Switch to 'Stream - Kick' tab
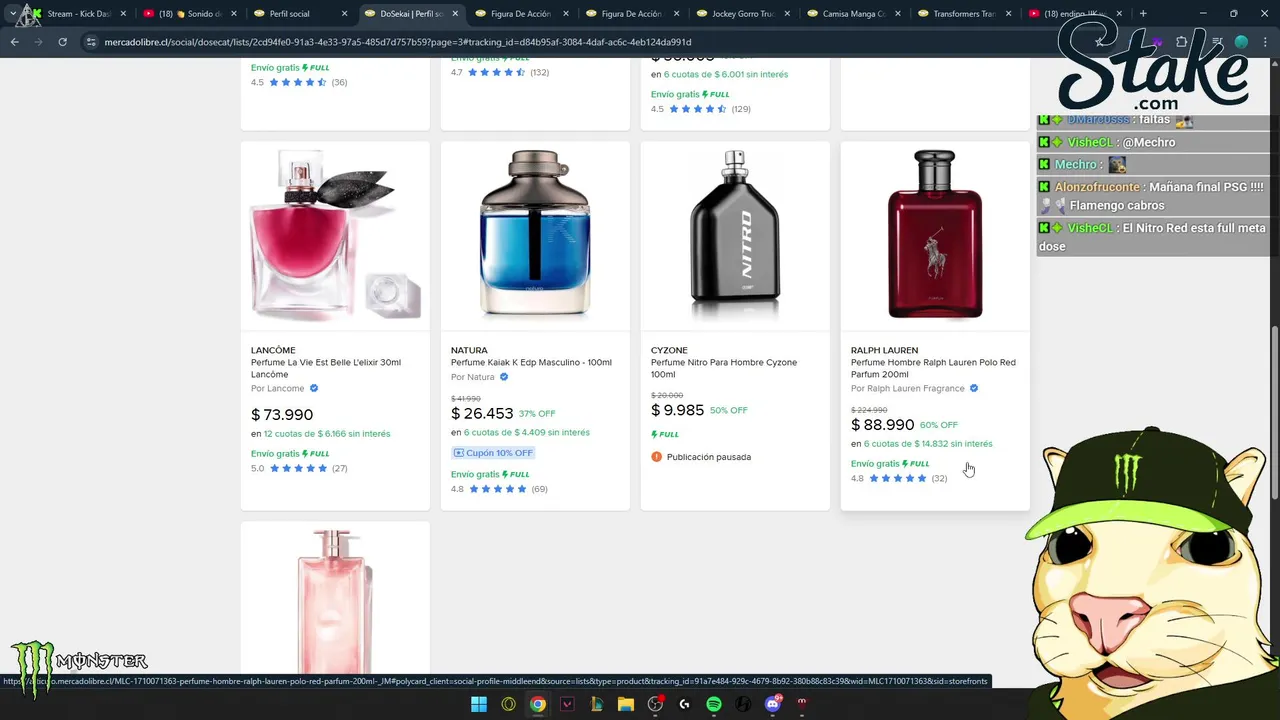 coord(78,14)
